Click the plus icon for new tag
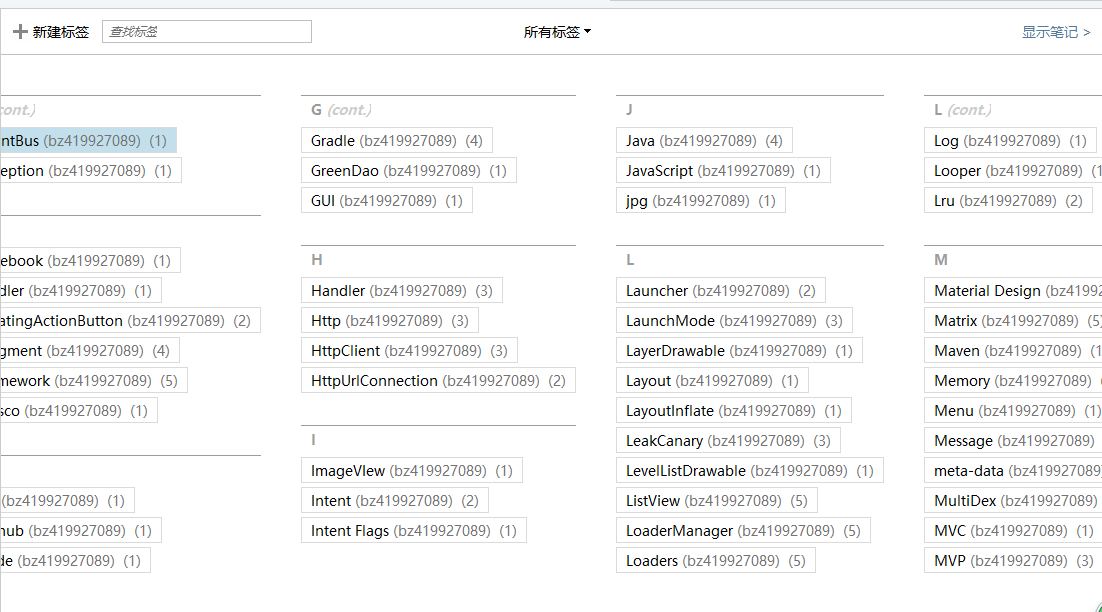Screen dimensions: 1102x612 coord(20,32)
